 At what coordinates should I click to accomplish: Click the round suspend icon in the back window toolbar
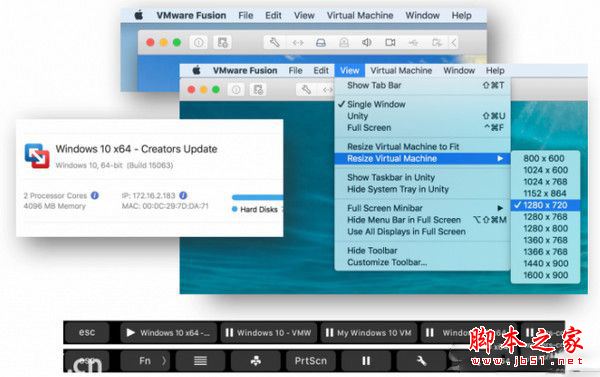point(199,42)
